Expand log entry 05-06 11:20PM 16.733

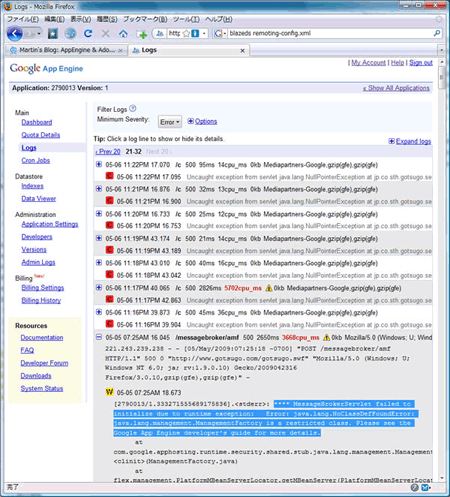click(x=99, y=214)
